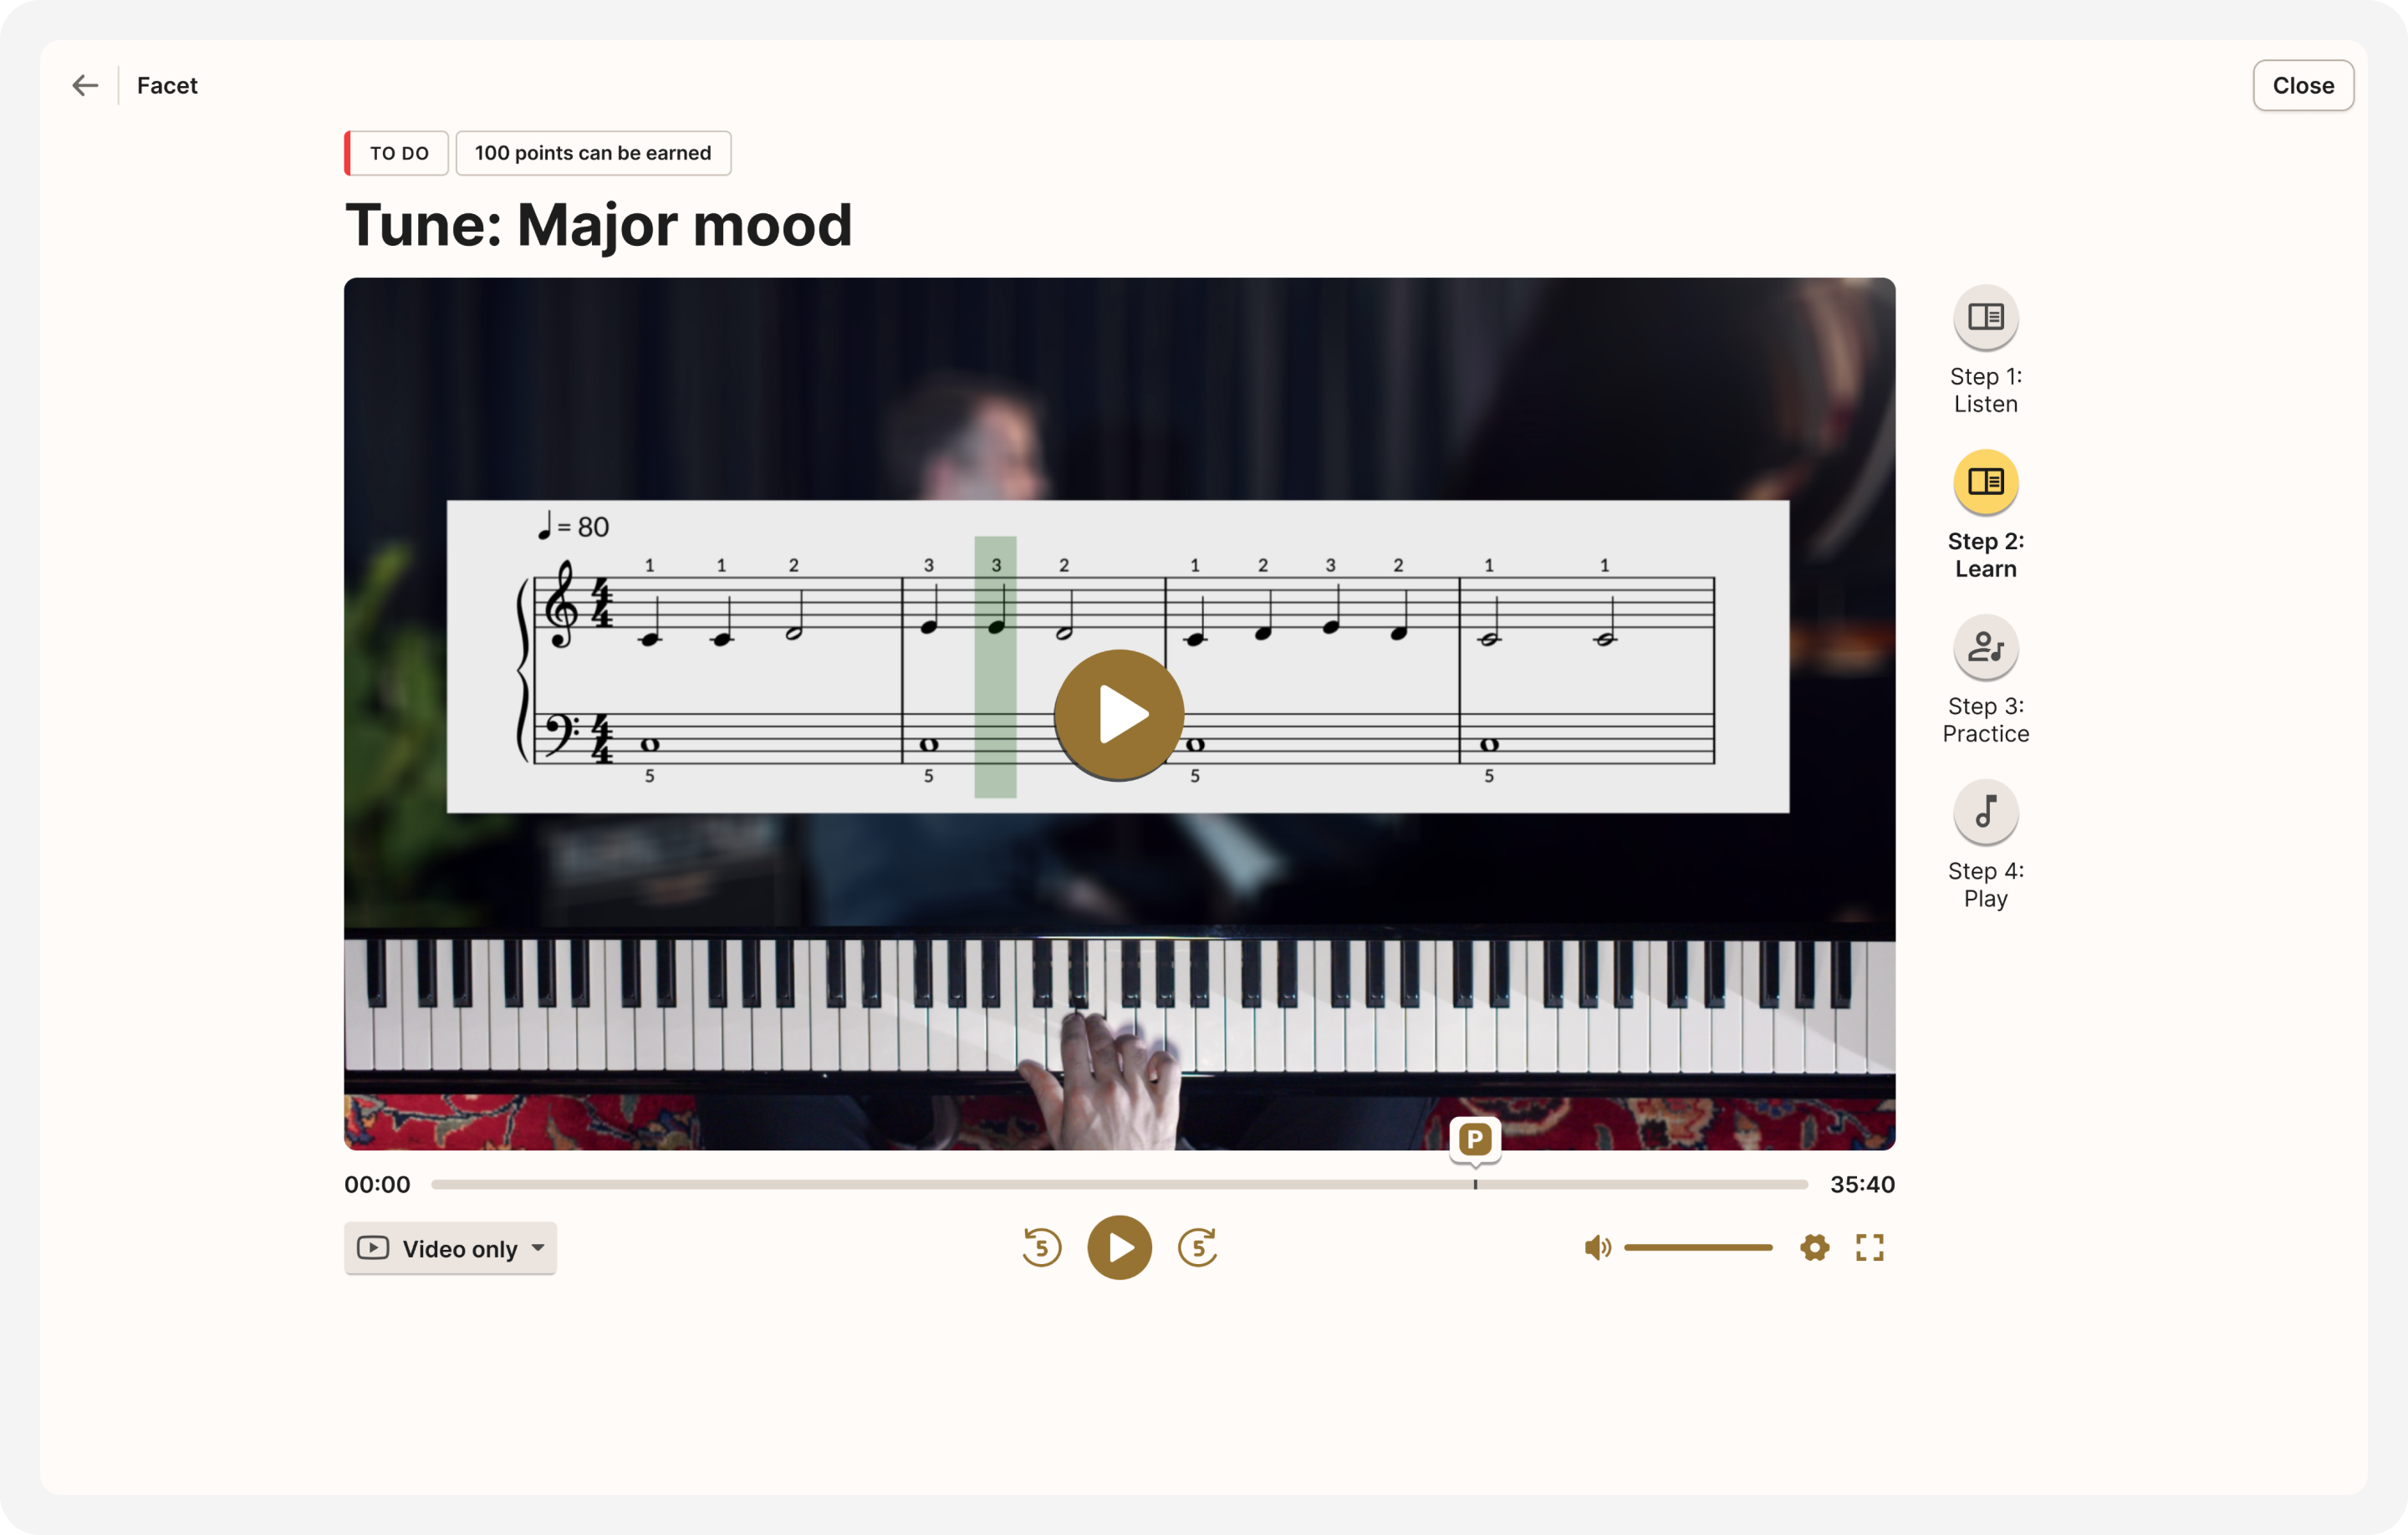The height and width of the screenshot is (1535, 2408).
Task: Open Step 1: Listen icon
Action: tap(1985, 317)
